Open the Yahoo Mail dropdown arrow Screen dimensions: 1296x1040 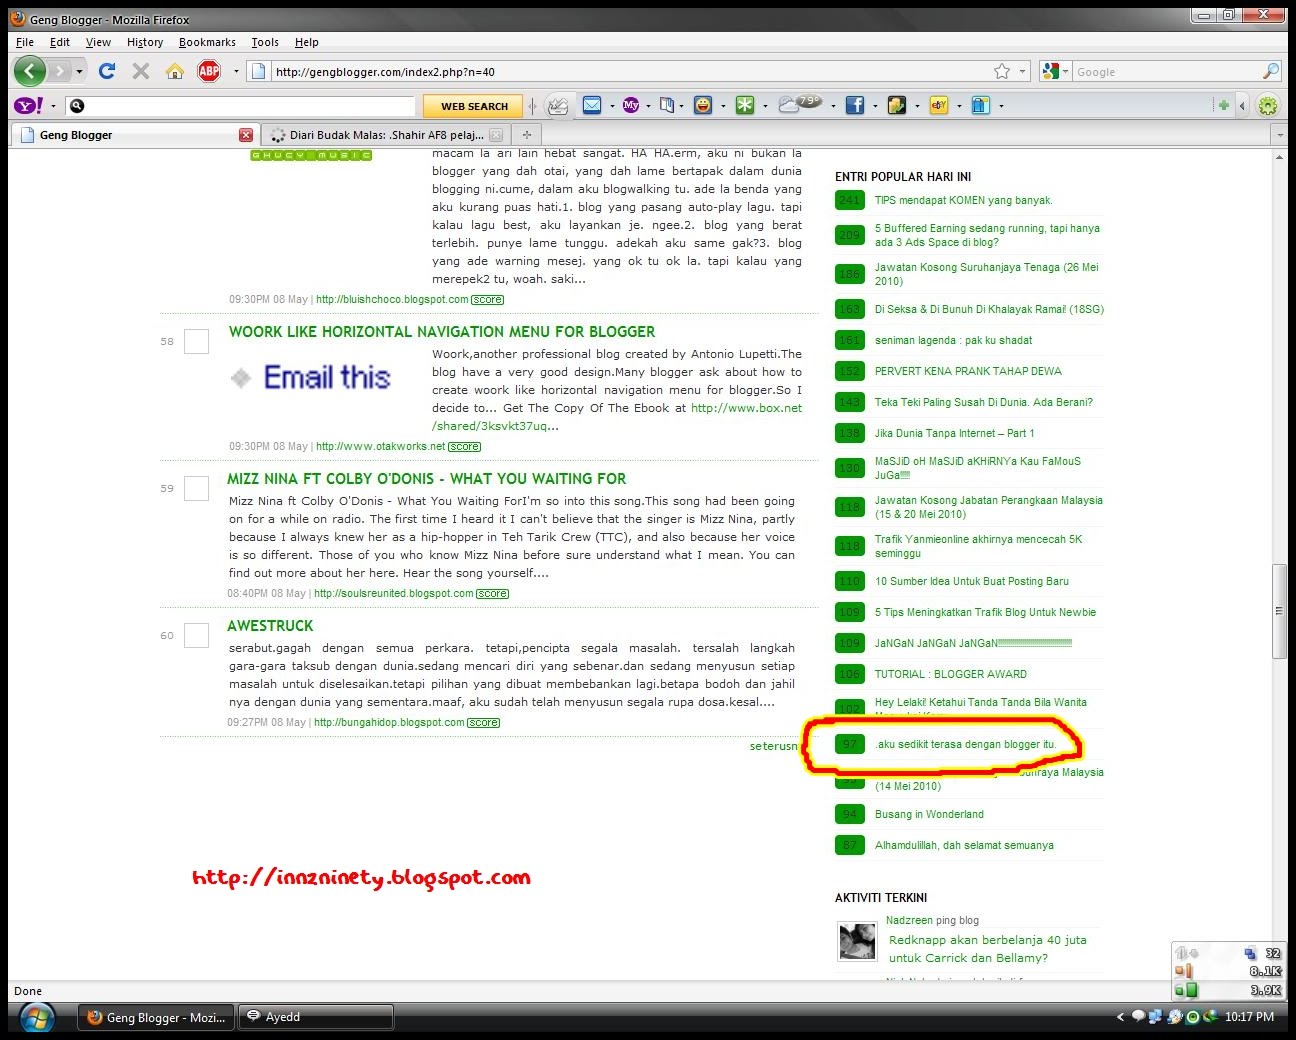tap(611, 106)
